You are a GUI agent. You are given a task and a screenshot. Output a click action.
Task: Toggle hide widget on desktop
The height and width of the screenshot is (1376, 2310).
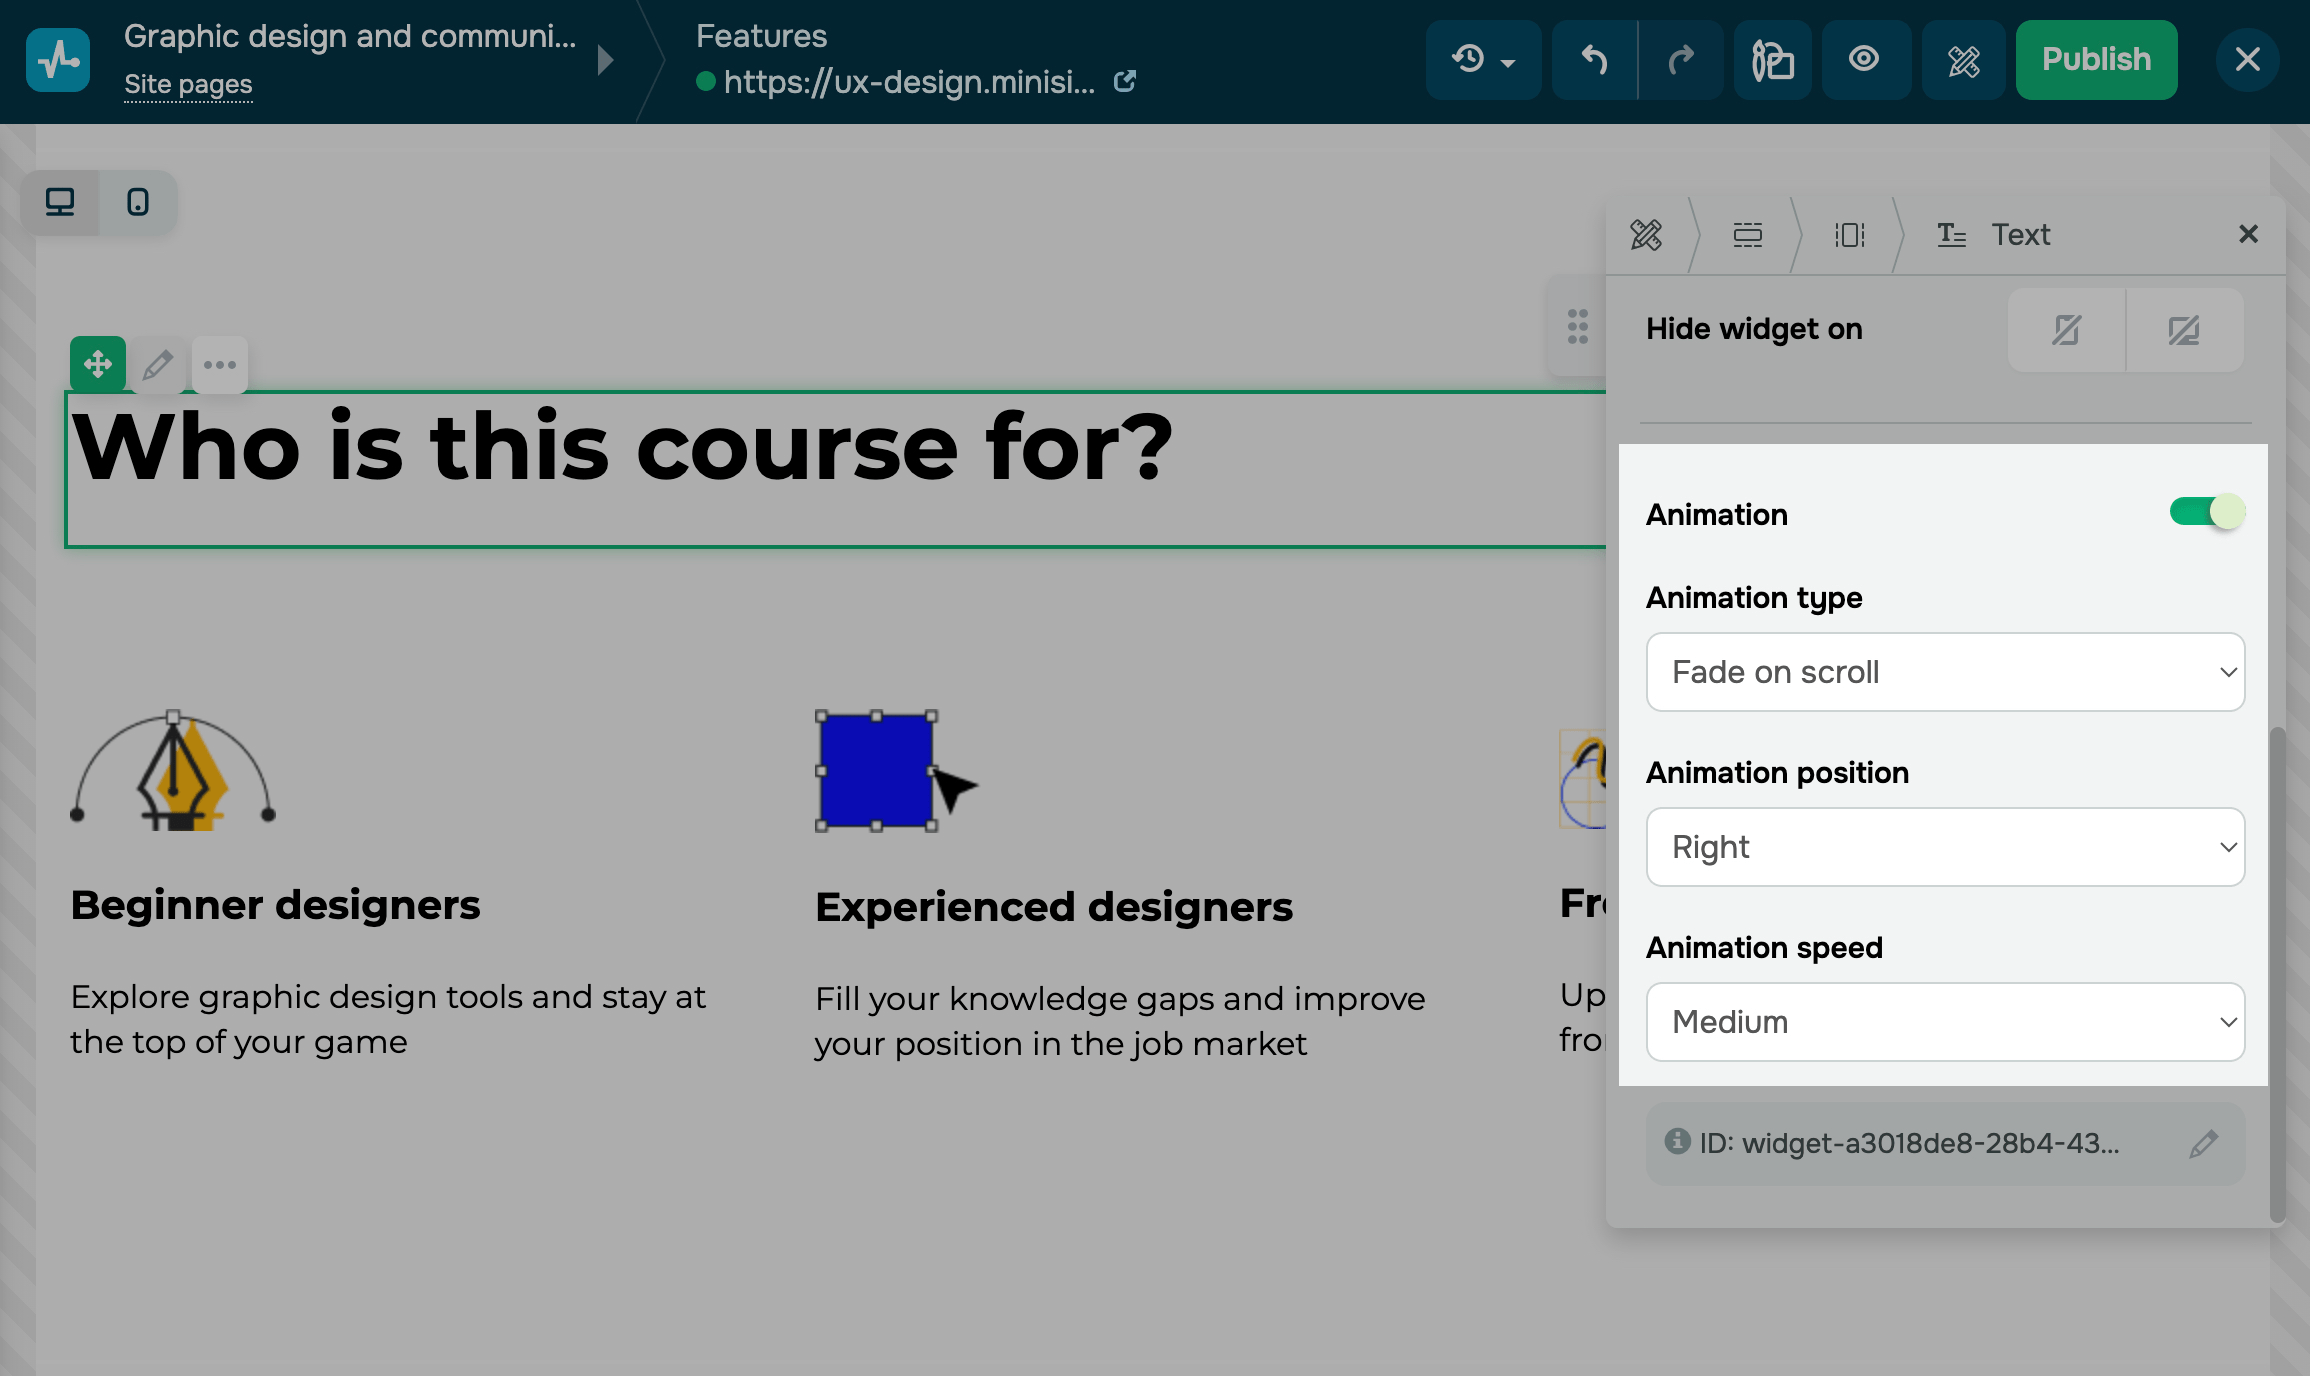pos(2184,330)
